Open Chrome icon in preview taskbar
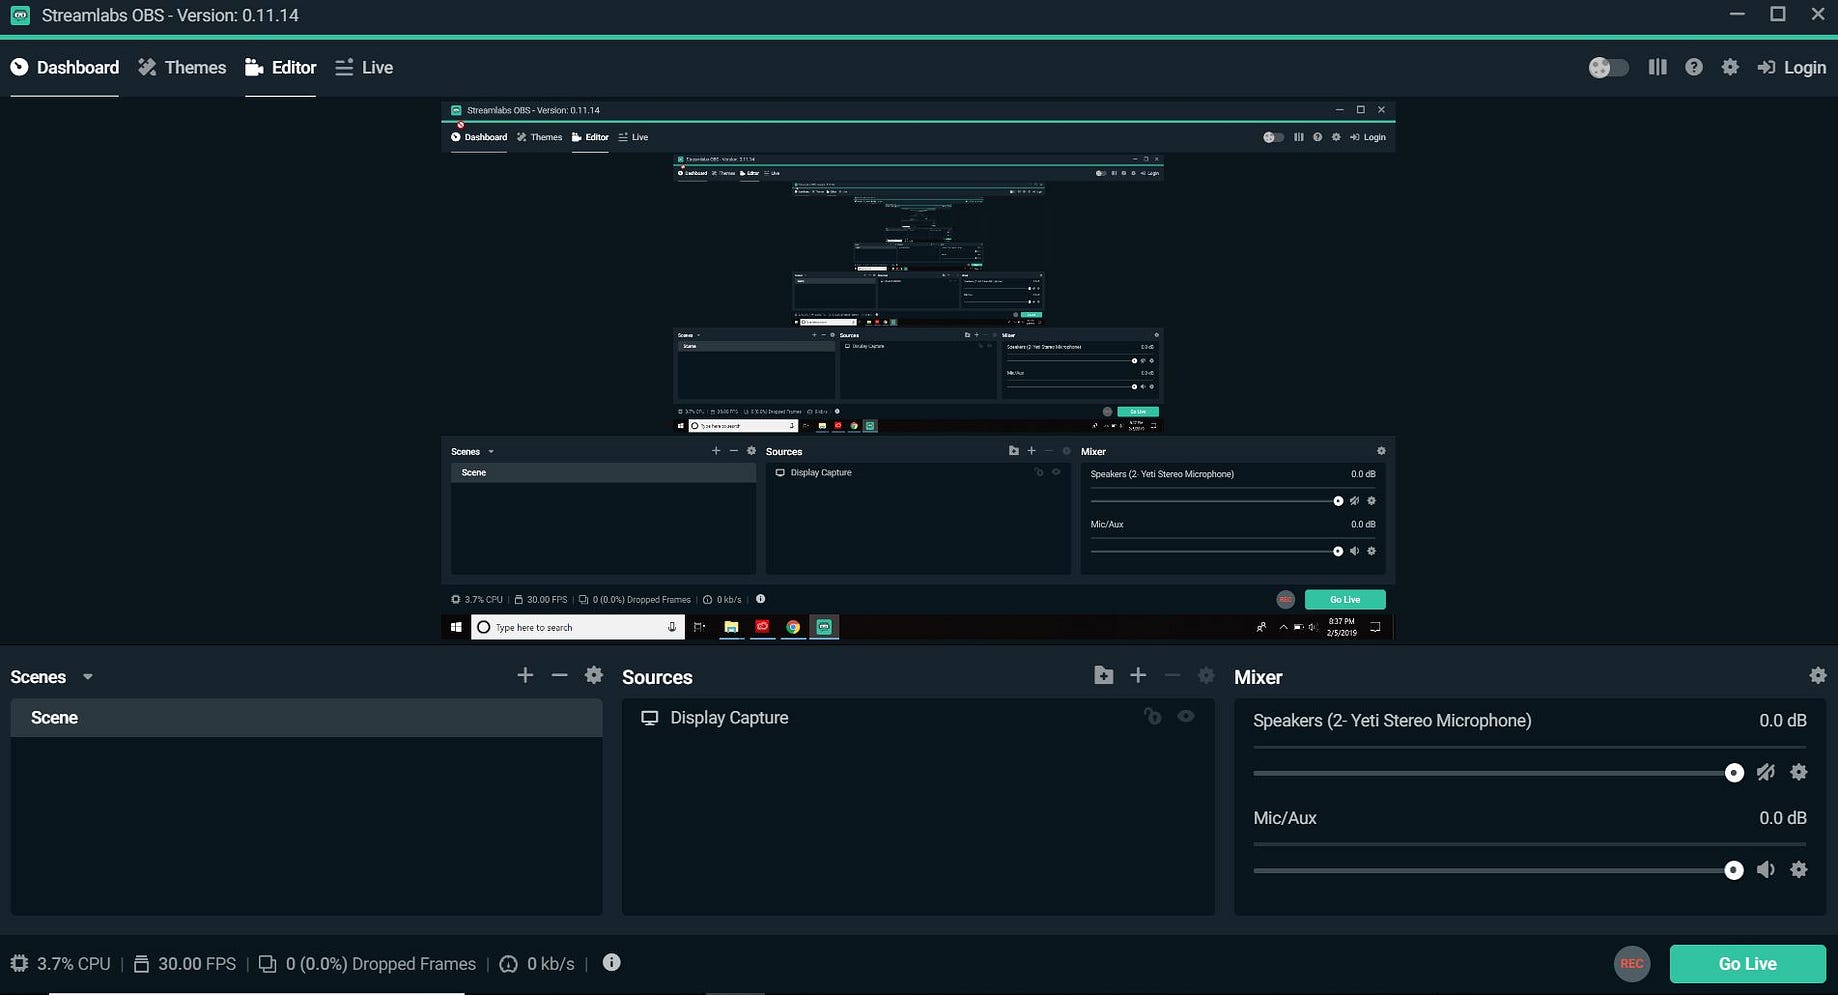Image resolution: width=1838 pixels, height=995 pixels. 793,627
